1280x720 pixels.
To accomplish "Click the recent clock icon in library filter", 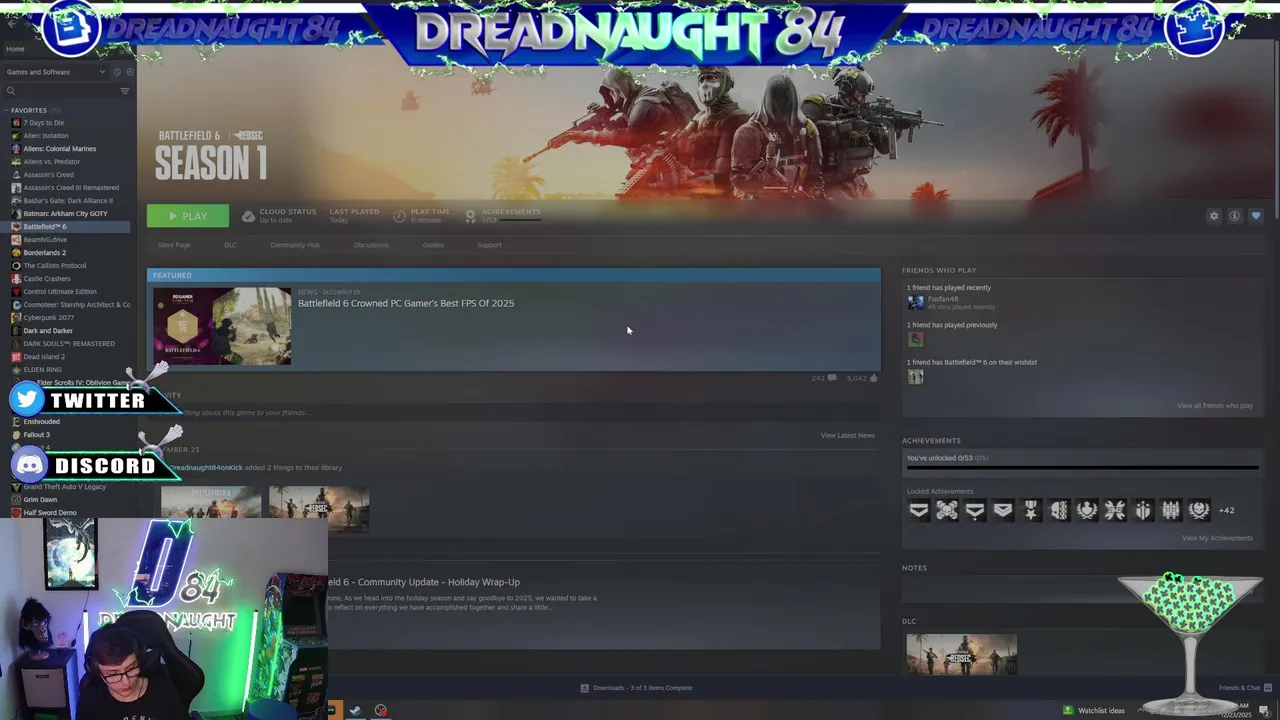I will click(116, 72).
